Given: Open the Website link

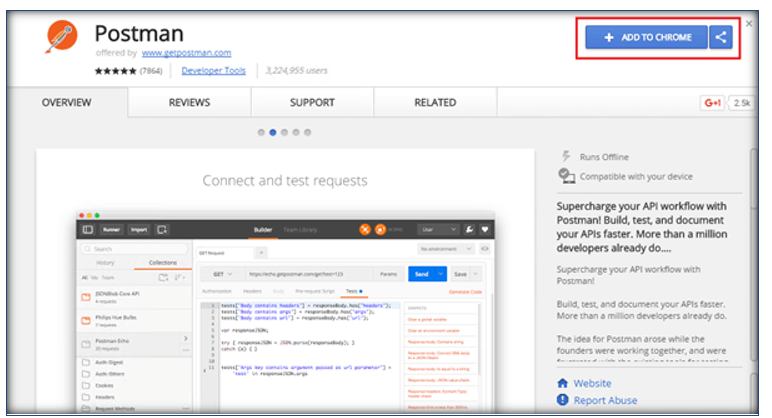Looking at the screenshot, I should (592, 383).
